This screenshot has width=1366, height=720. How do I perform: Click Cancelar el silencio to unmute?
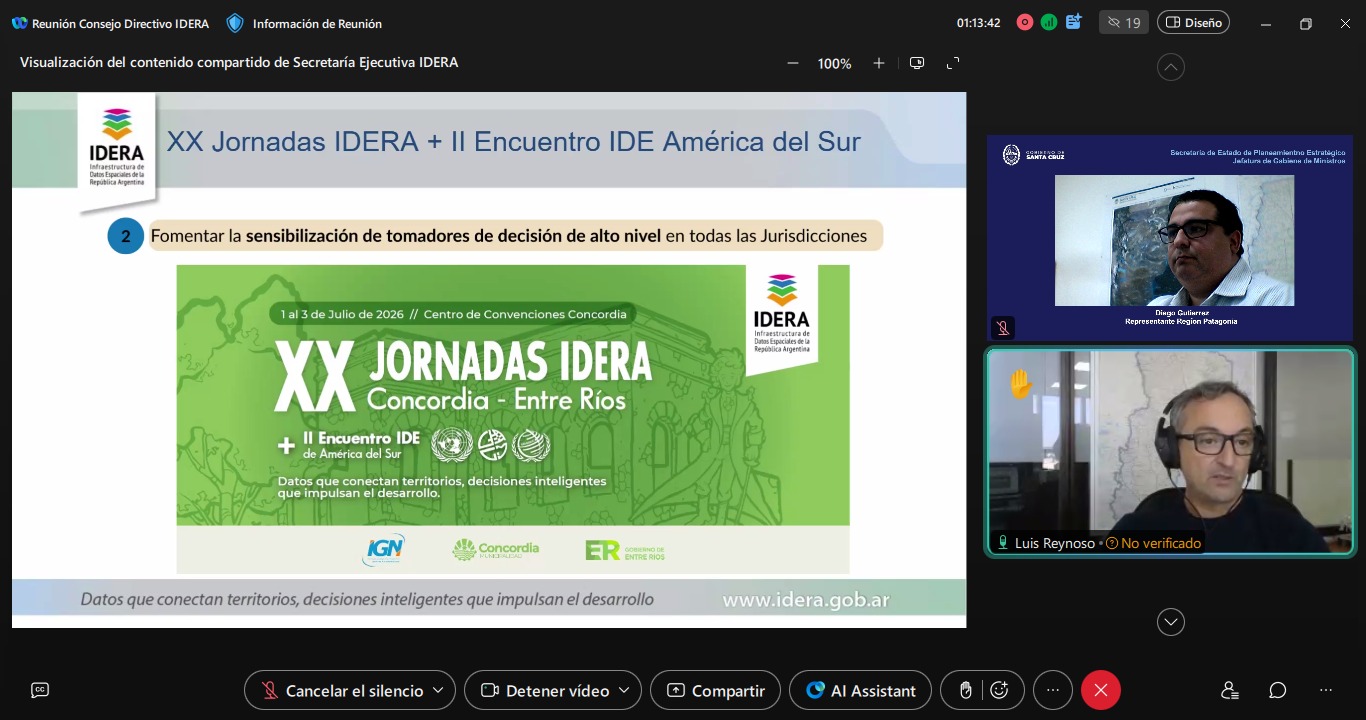coord(342,690)
